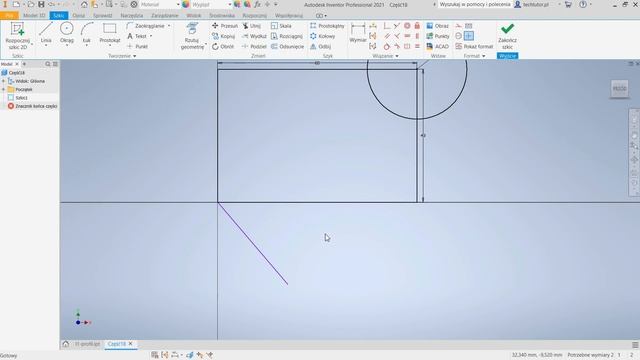This screenshot has width=640, height=360.
Task: Create a Kołowy circular pattern
Action: [322, 36]
